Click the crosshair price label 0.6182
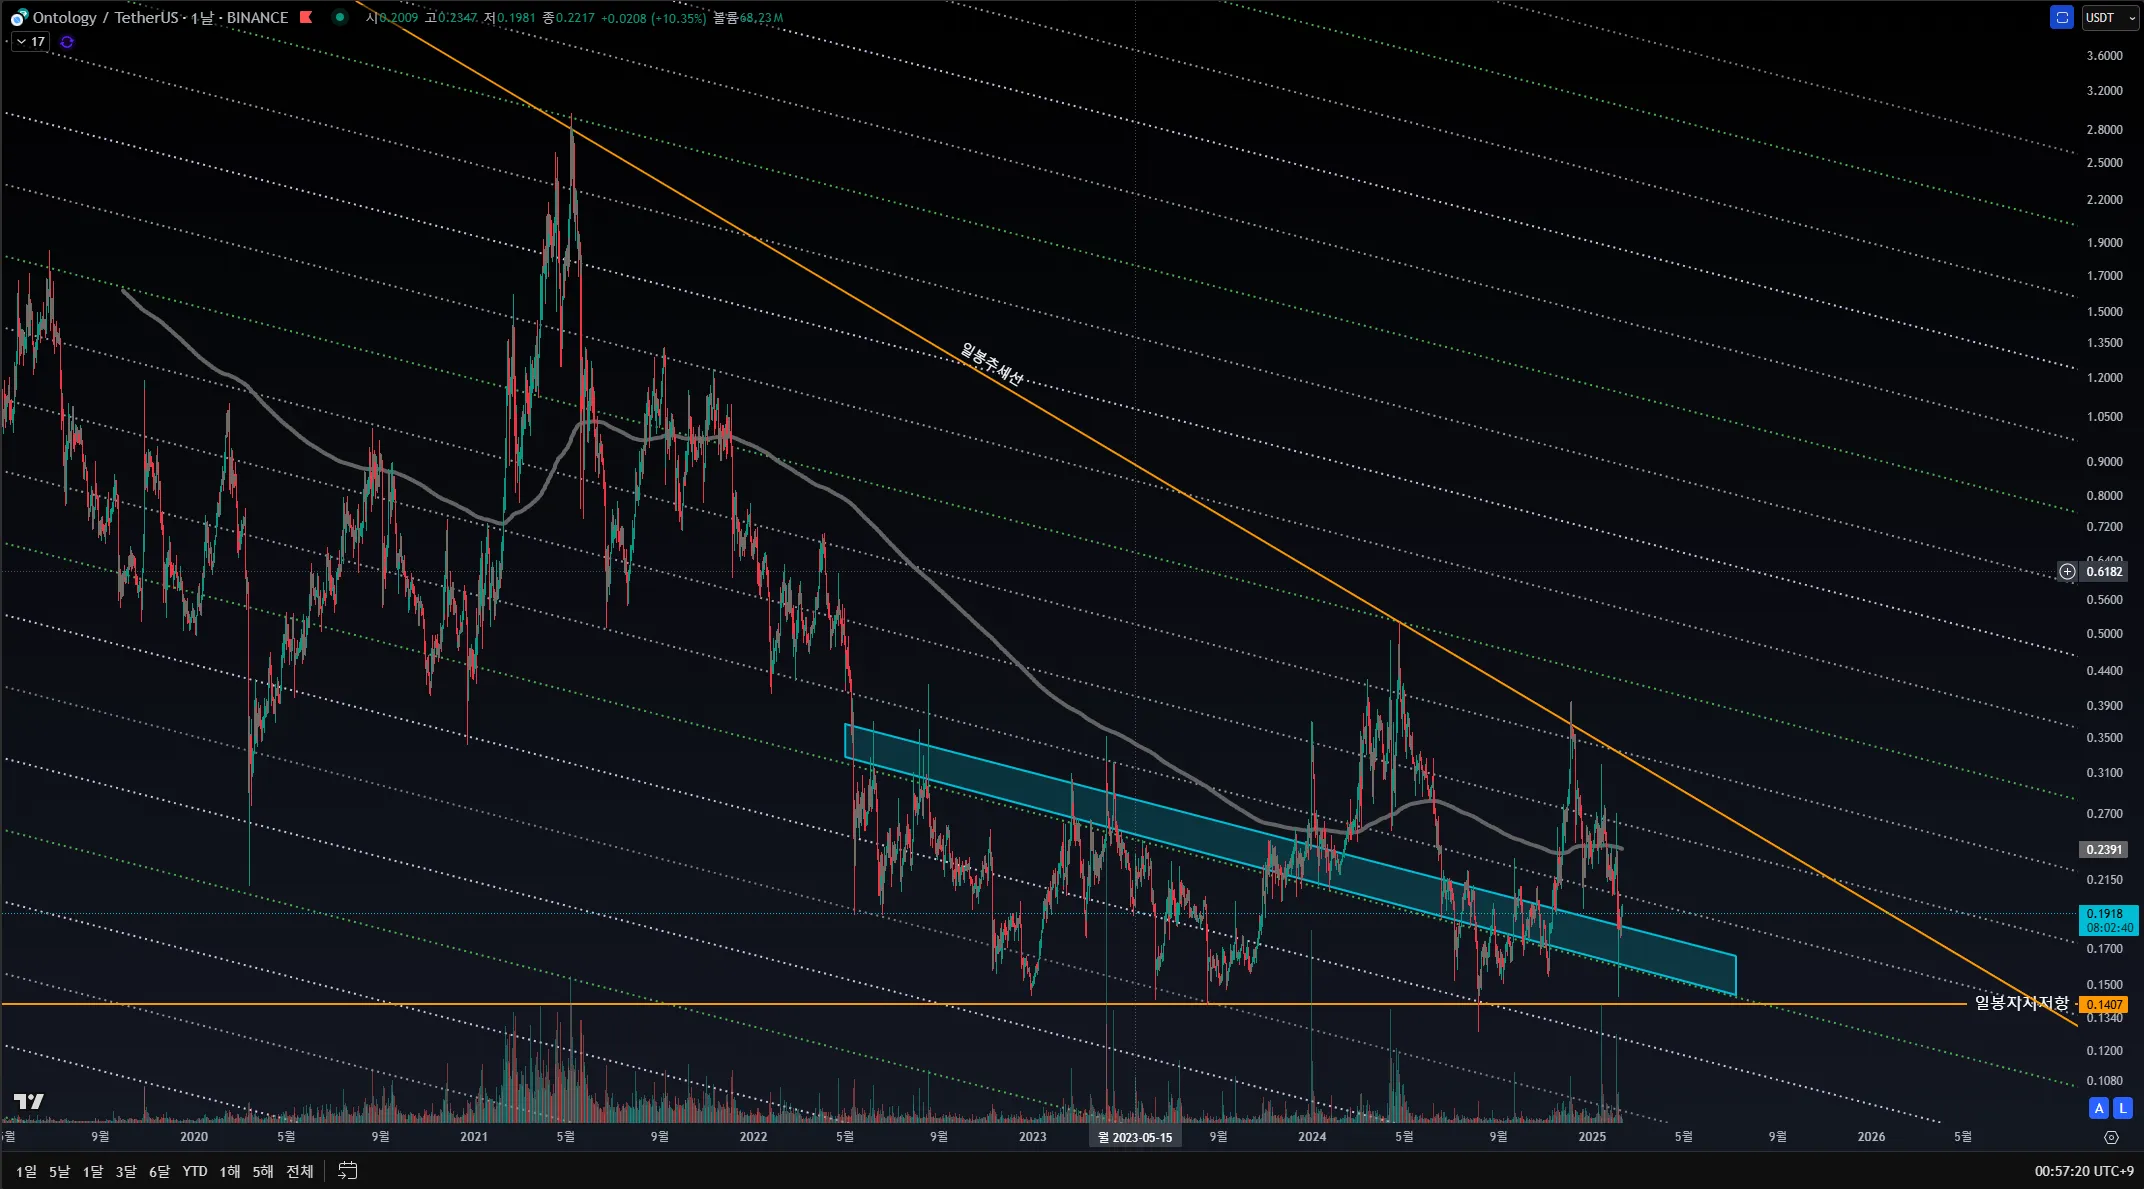Viewport: 2144px width, 1189px height. tap(2104, 572)
